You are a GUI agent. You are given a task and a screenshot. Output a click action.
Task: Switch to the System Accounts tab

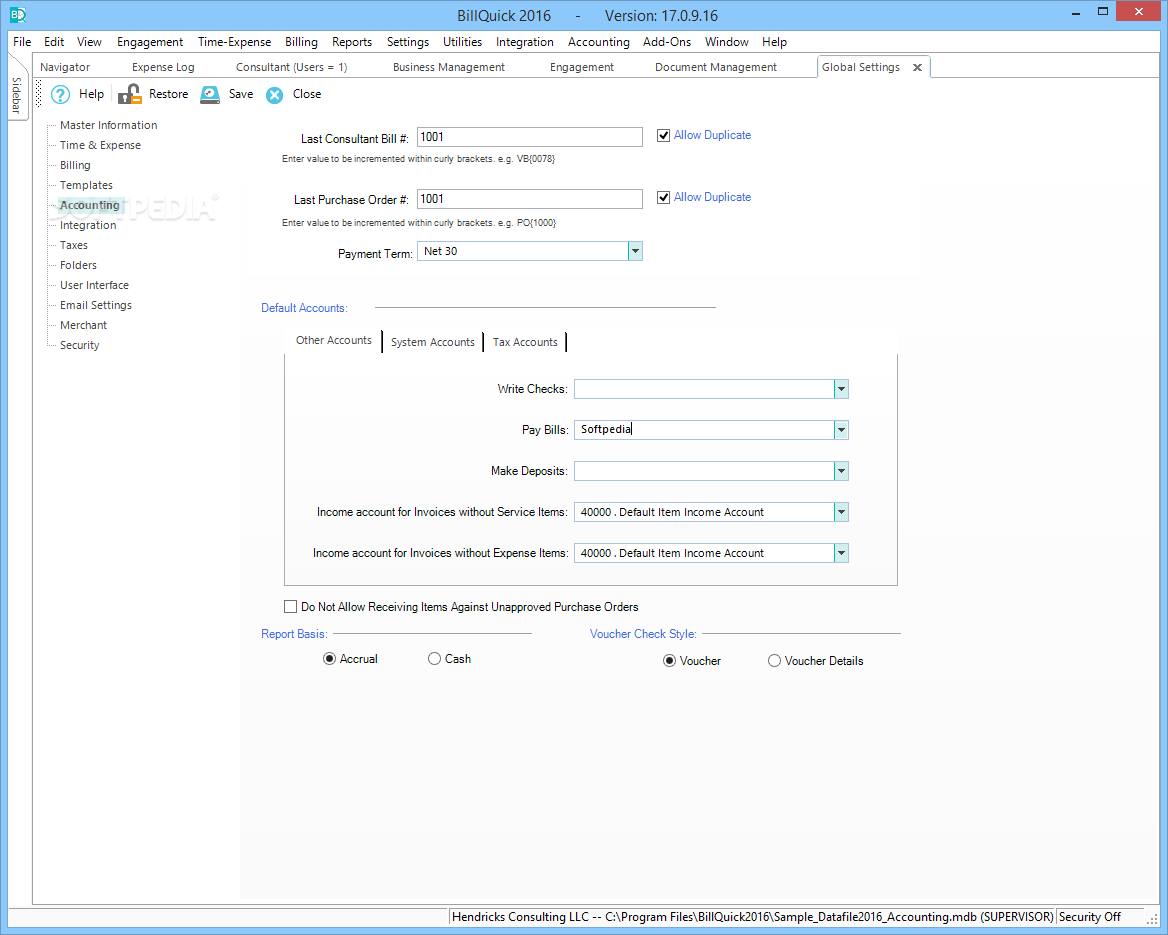click(x=432, y=342)
